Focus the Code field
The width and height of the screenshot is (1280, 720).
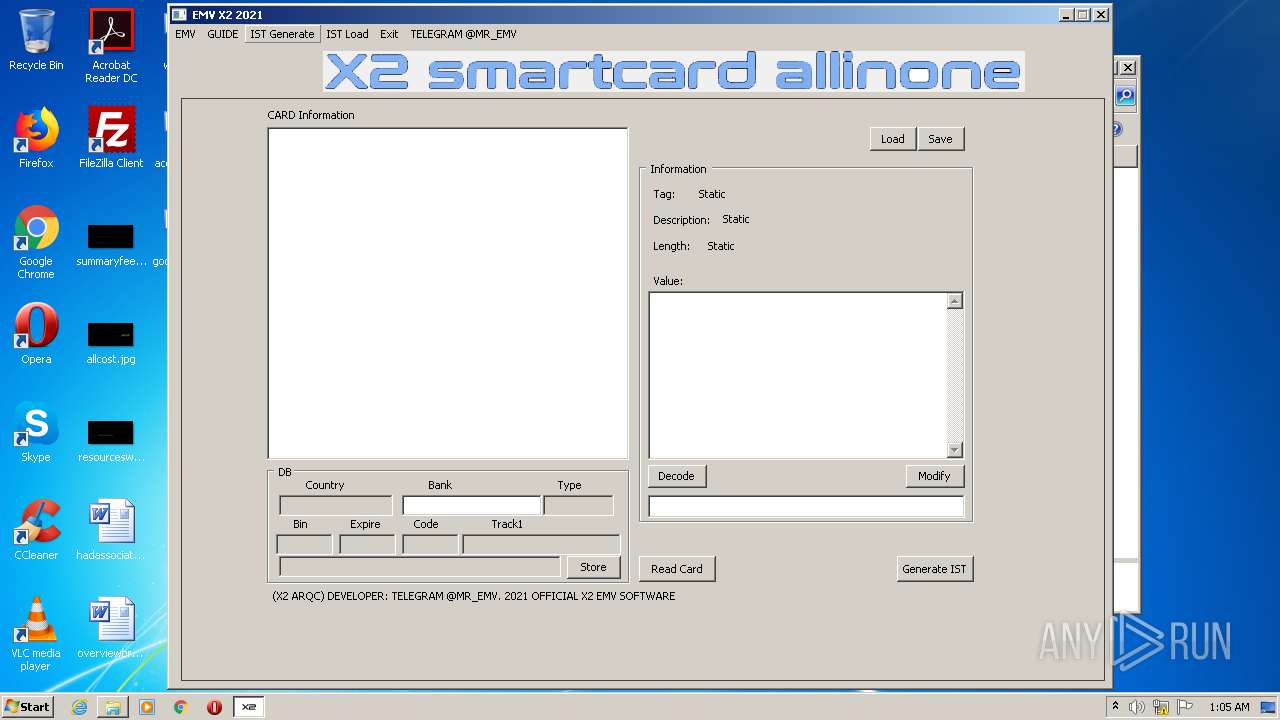[430, 544]
